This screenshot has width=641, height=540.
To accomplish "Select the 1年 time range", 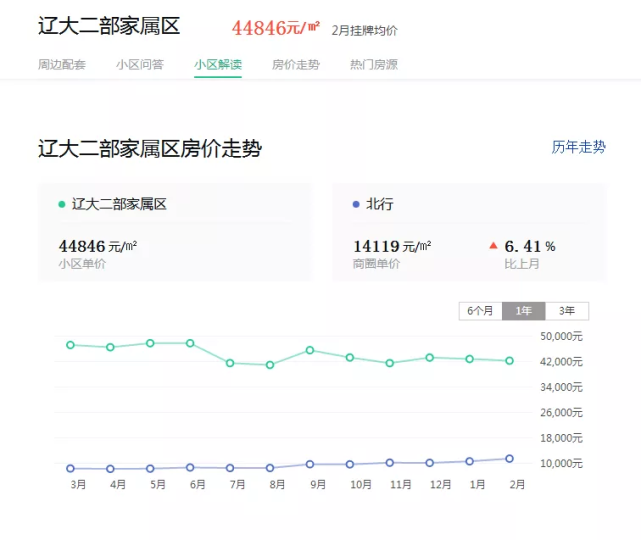I will coord(524,311).
